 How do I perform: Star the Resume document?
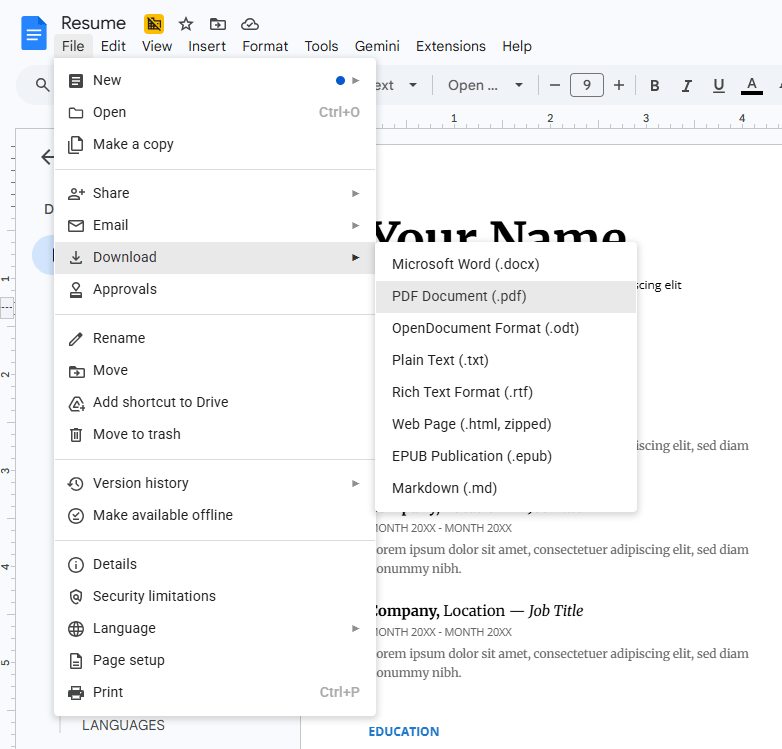186,23
